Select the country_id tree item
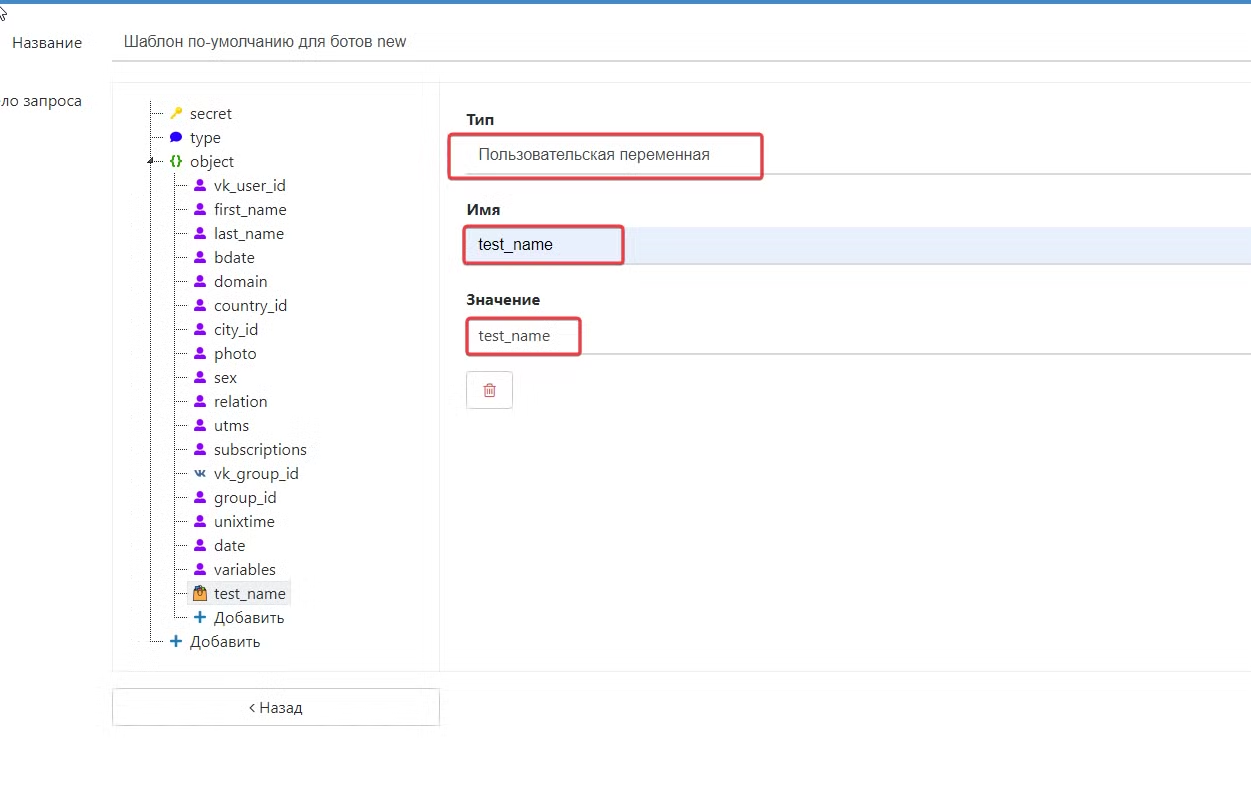 pyautogui.click(x=250, y=306)
